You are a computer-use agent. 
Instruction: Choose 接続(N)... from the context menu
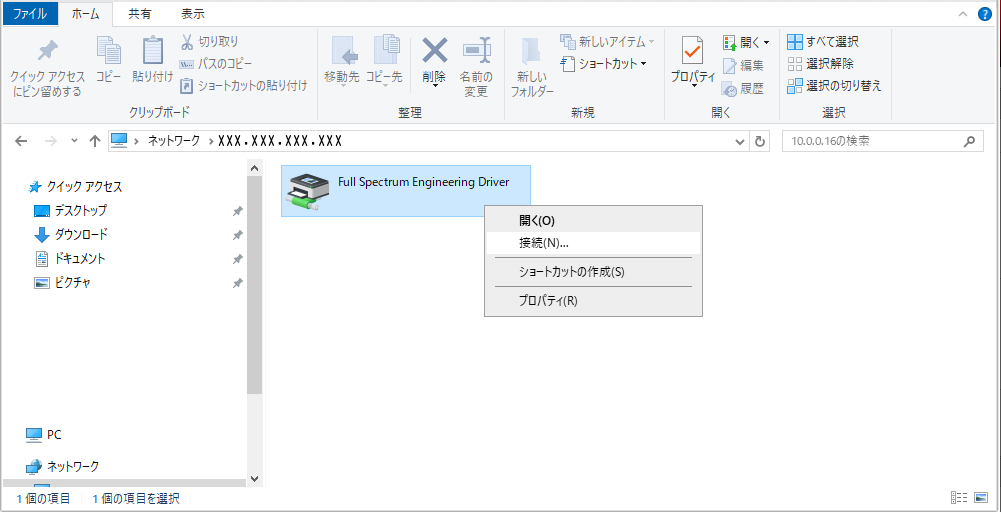[x=593, y=243]
